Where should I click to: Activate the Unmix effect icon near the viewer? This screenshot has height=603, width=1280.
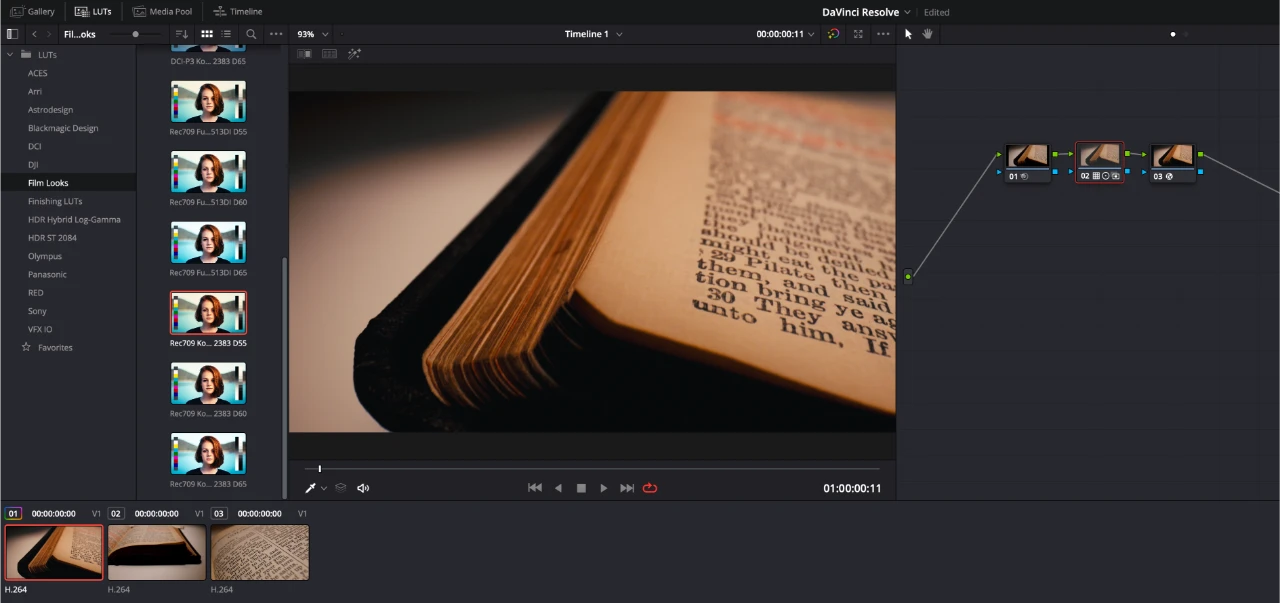pos(354,53)
